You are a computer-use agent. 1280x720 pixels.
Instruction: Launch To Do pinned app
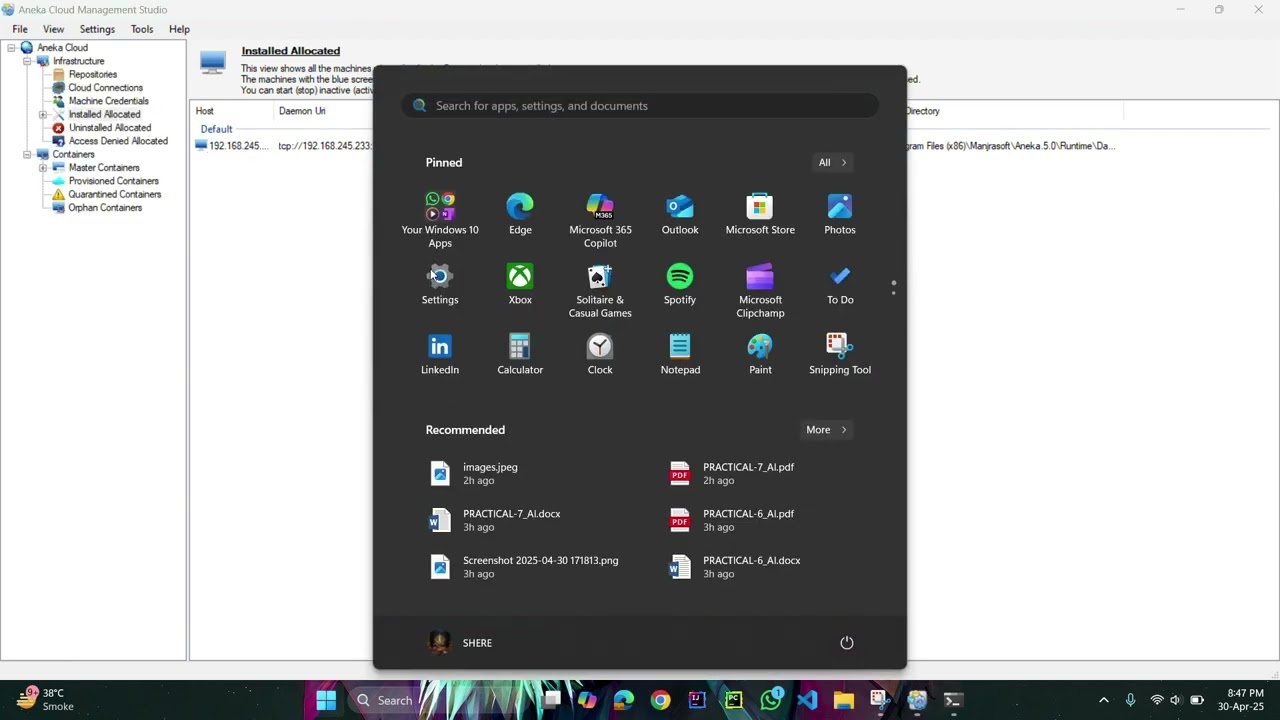(x=840, y=284)
